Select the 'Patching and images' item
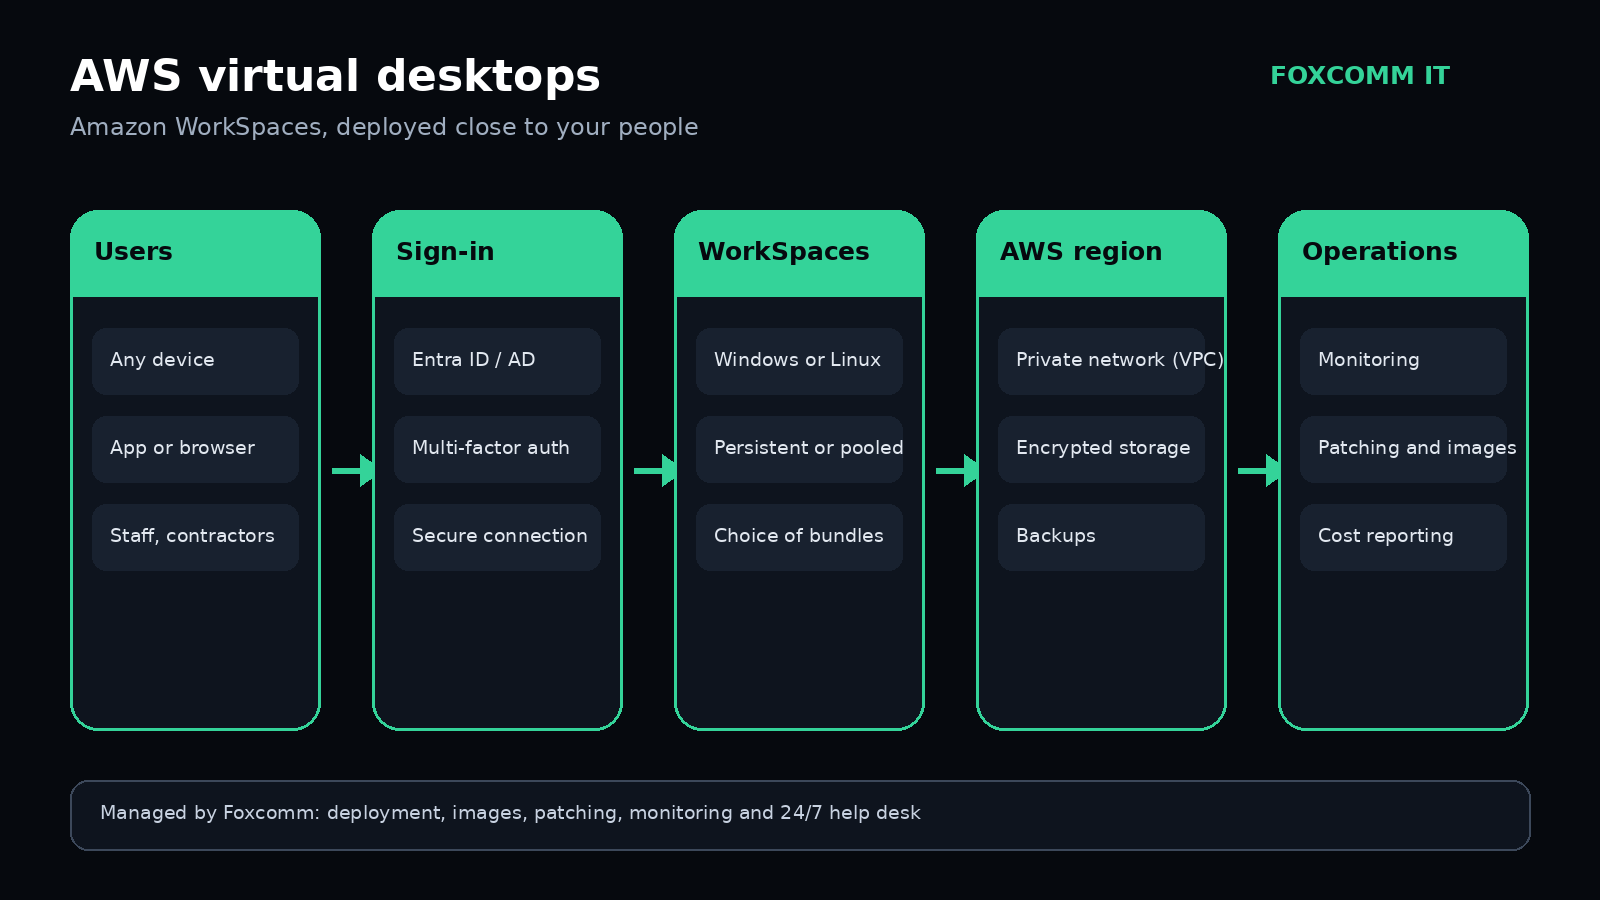1600x900 pixels. click(1404, 449)
